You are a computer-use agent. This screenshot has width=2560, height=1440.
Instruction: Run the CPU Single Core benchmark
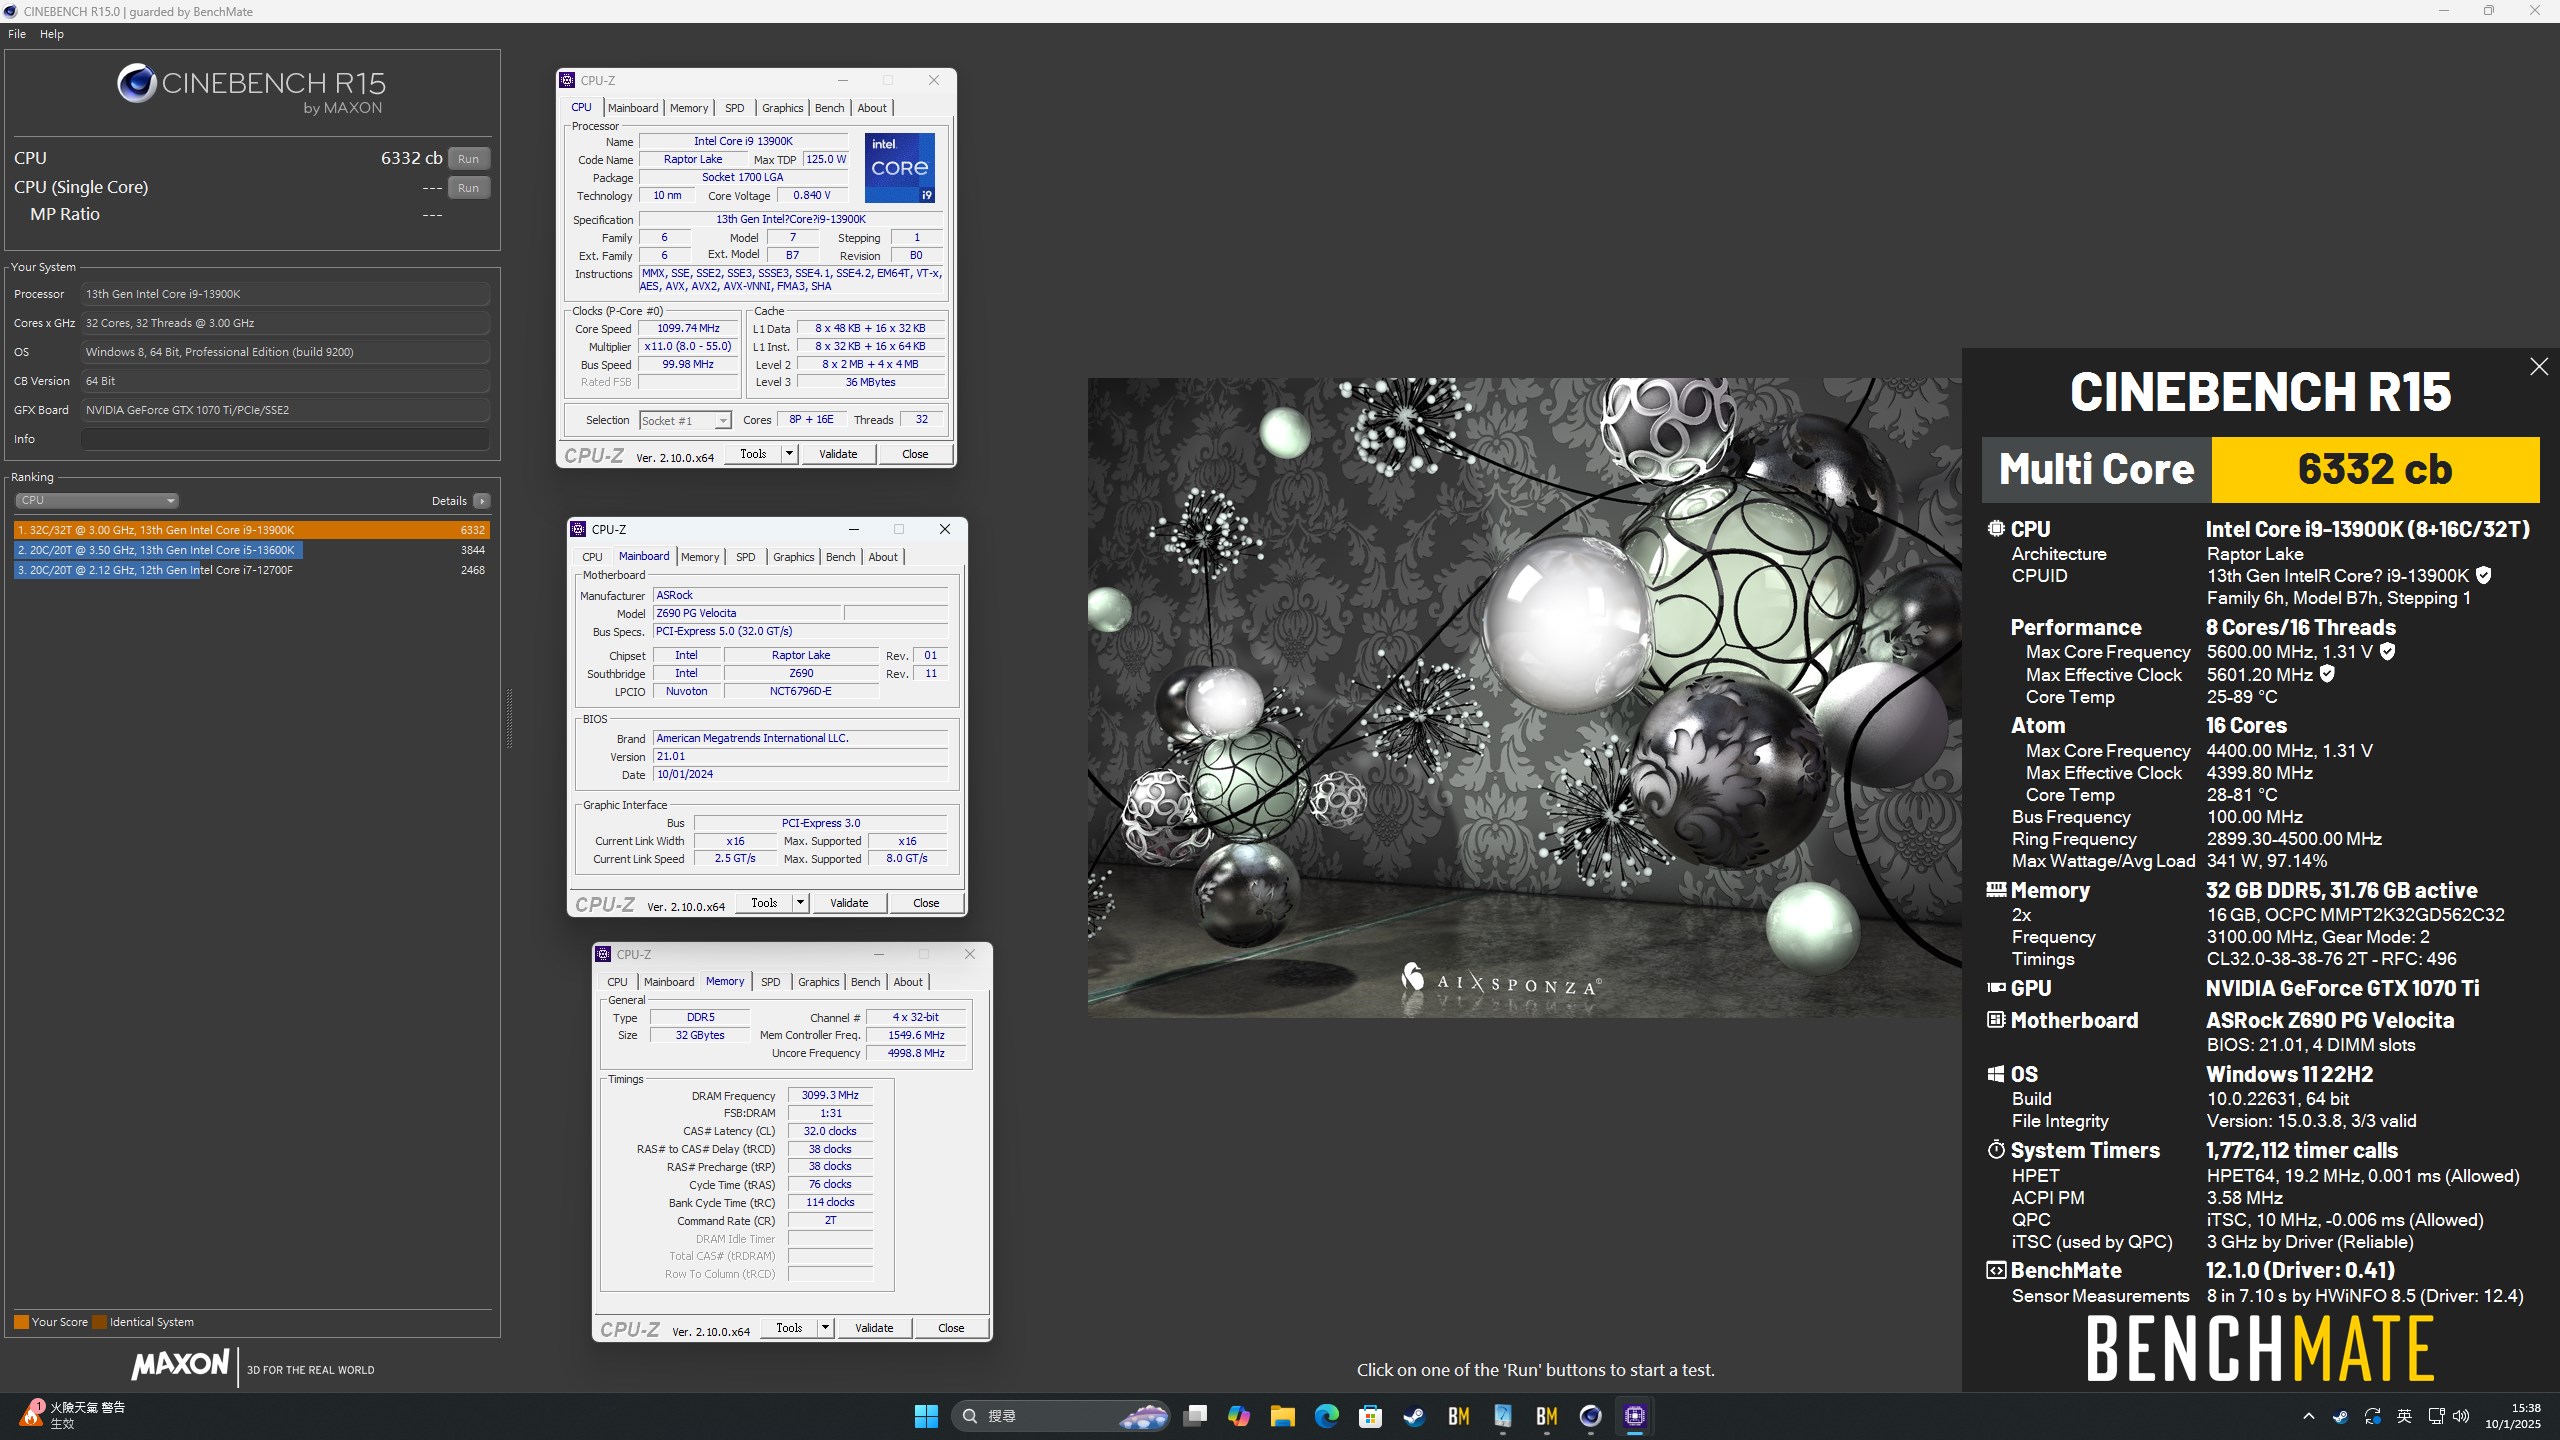[468, 188]
